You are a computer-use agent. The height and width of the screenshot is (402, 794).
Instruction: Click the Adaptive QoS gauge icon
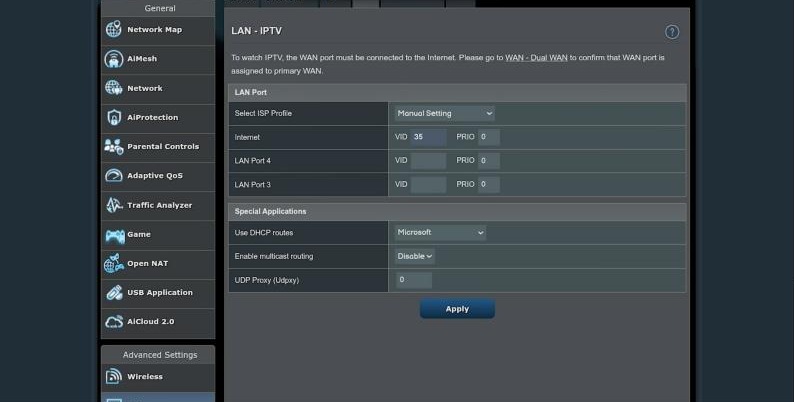113,176
